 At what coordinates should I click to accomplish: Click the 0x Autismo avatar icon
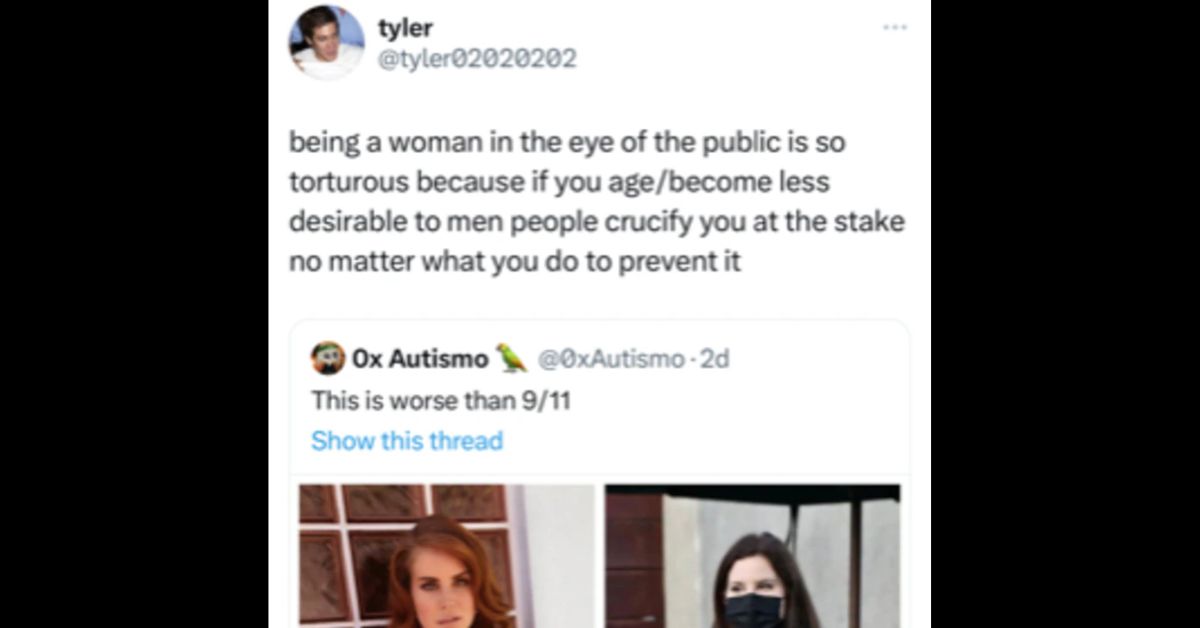(x=328, y=358)
